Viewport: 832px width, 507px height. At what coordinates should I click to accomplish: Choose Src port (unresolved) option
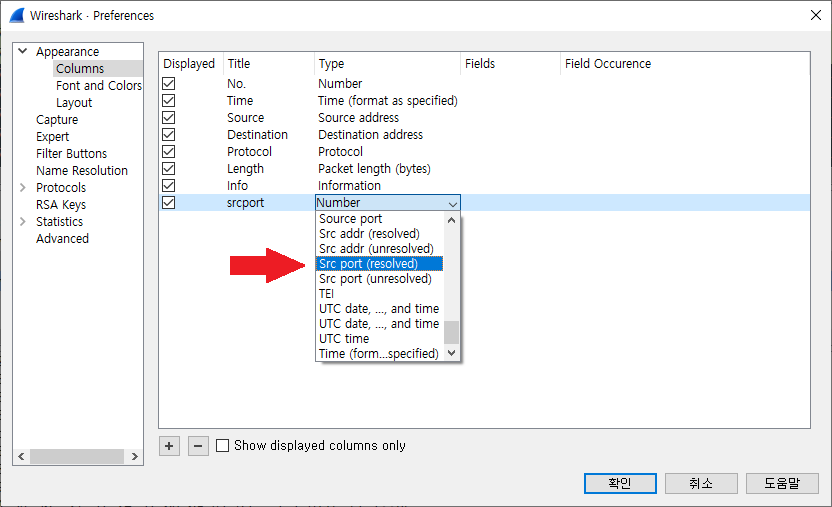click(x=379, y=278)
